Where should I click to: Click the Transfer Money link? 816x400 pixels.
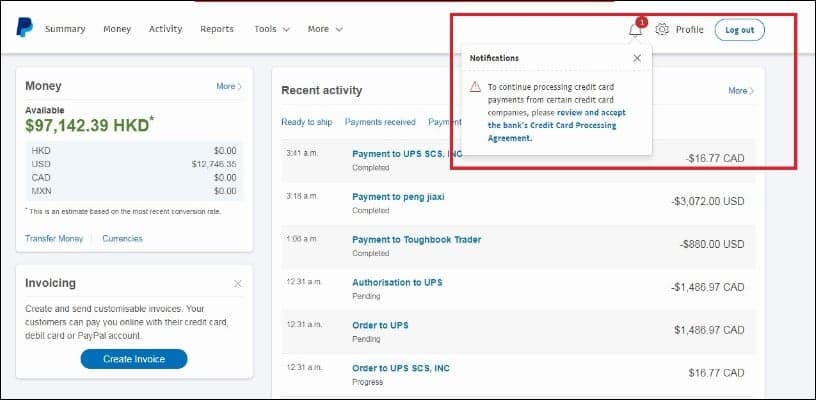tap(54, 239)
